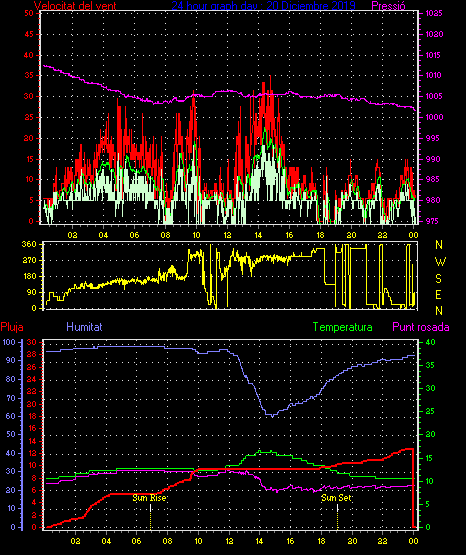Click the green 40 temperature axis value
The image size is (466, 555).
430,343
